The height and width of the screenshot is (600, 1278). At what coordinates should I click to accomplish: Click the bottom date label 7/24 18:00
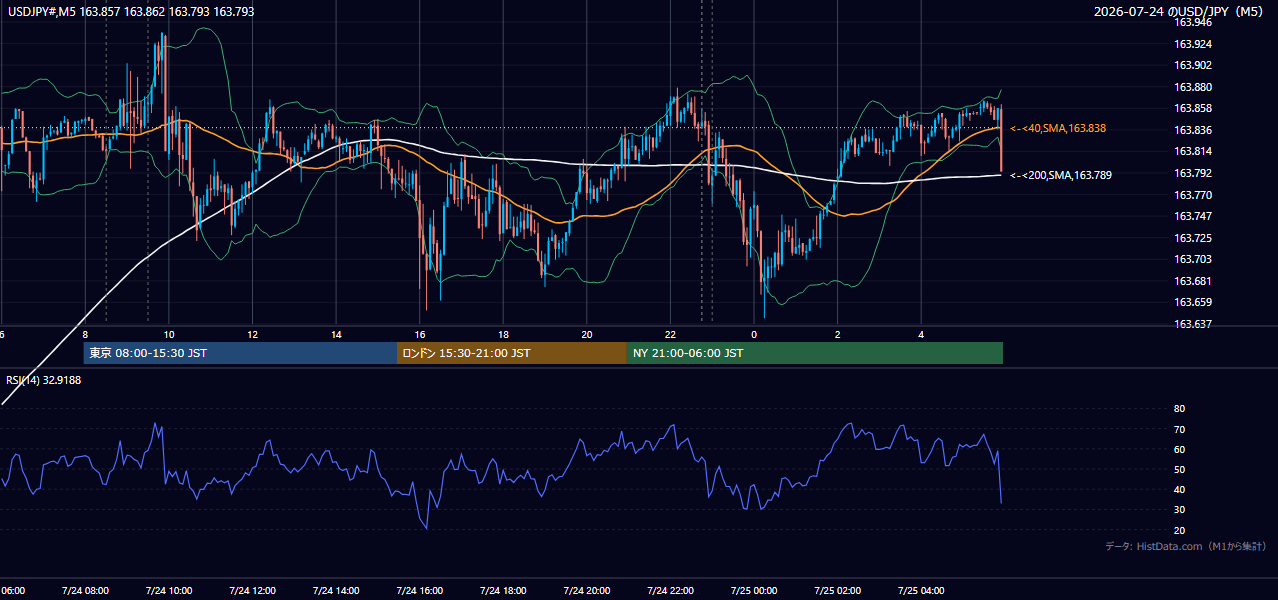(x=503, y=590)
